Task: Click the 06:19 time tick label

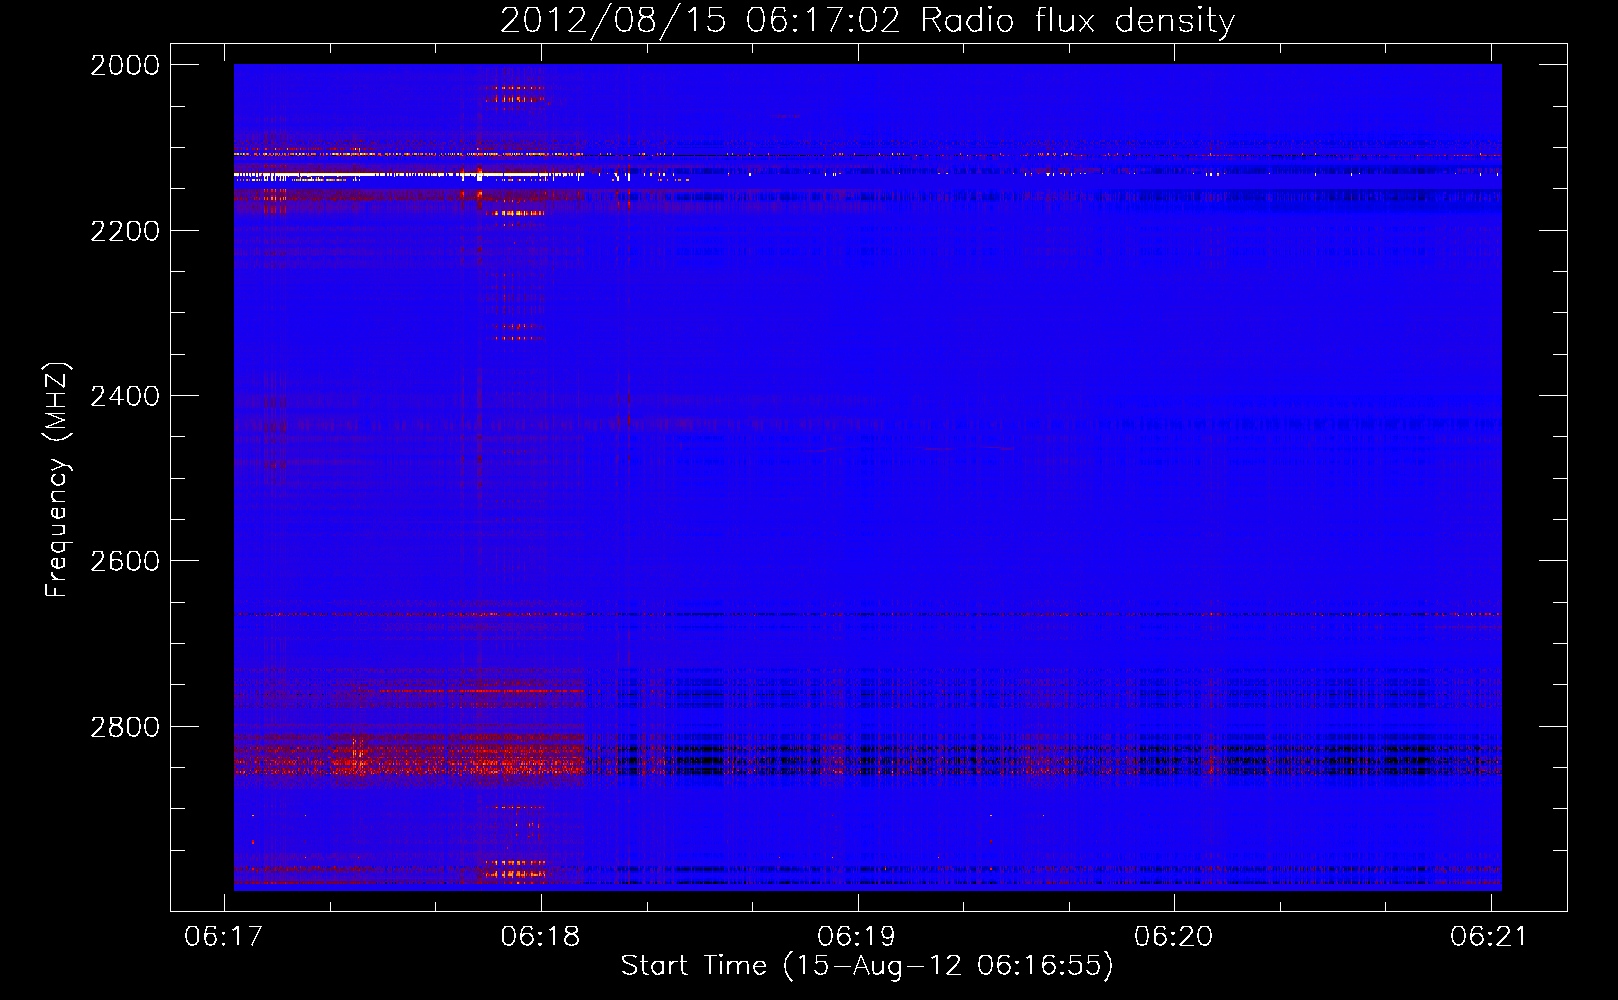Action: pyautogui.click(x=857, y=936)
